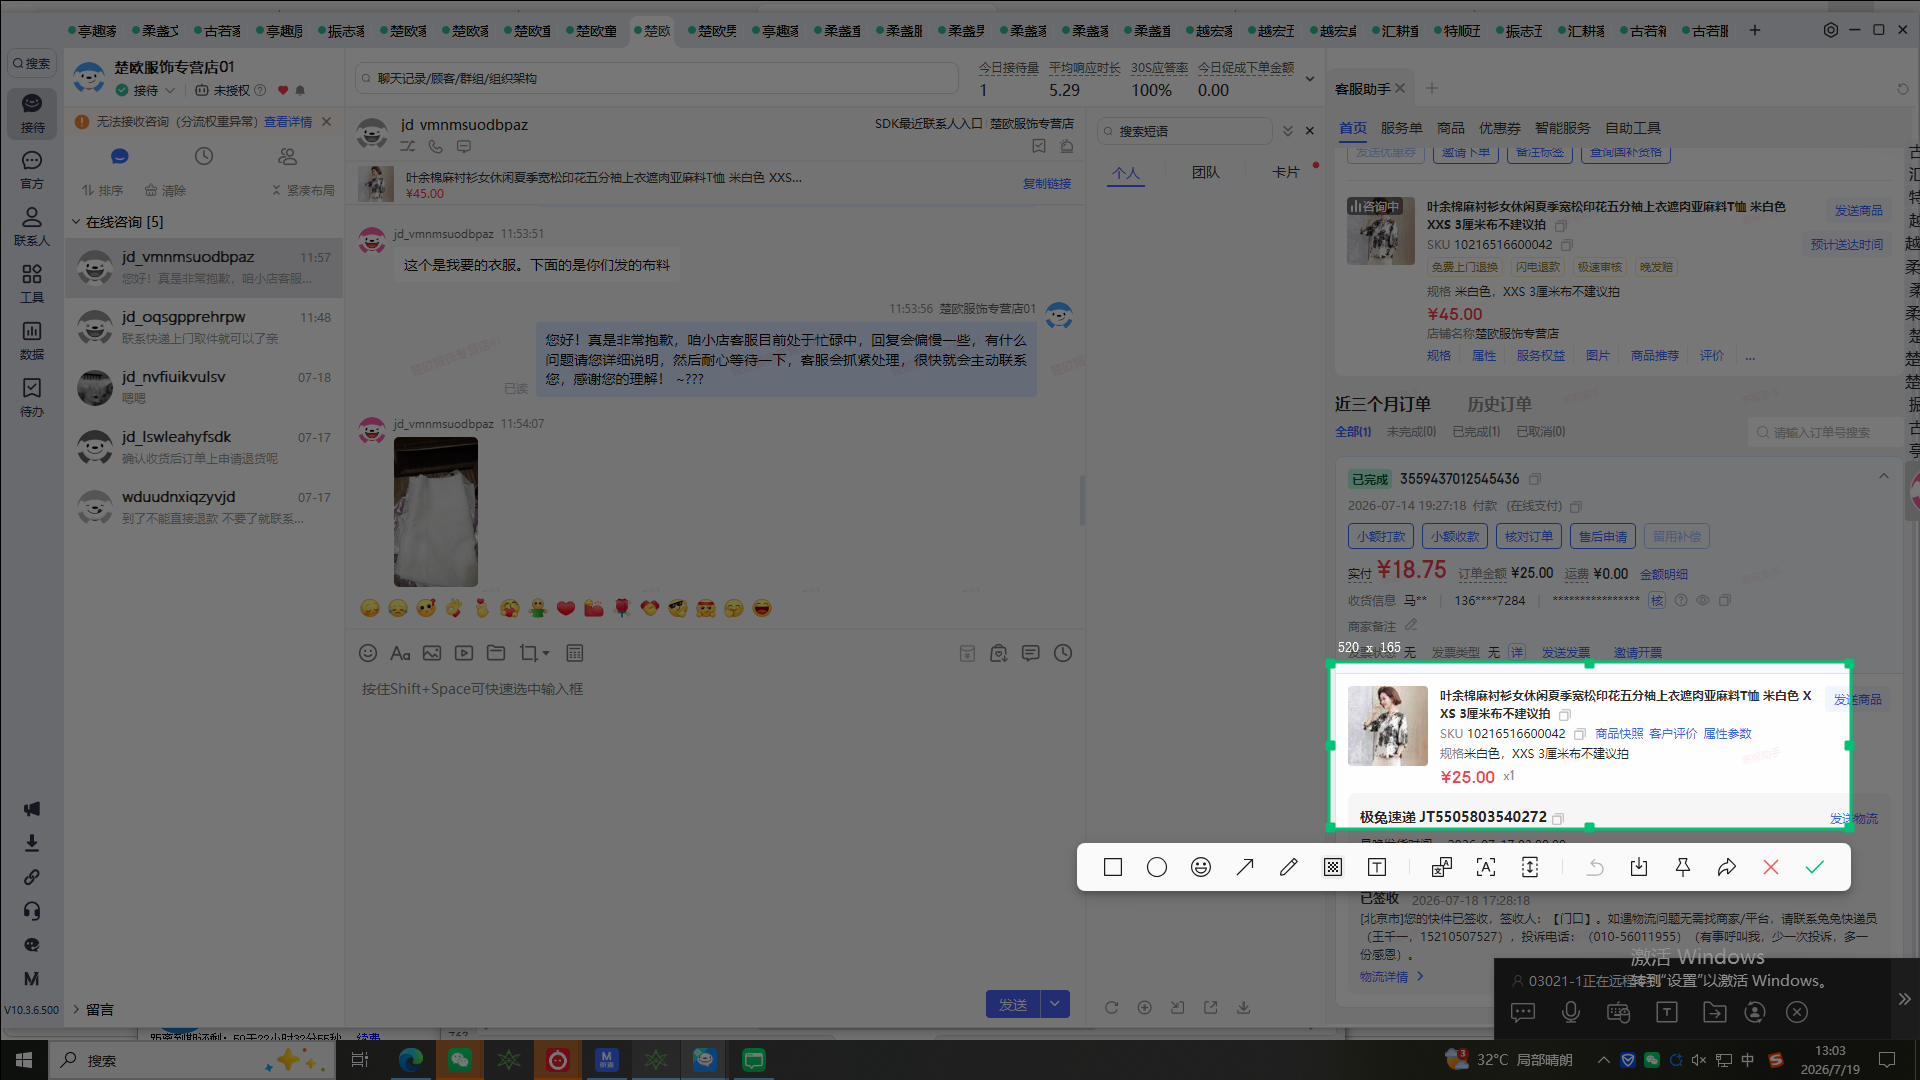This screenshot has width=1920, height=1080.
Task: Expand the 留言 section
Action: pos(76,1009)
